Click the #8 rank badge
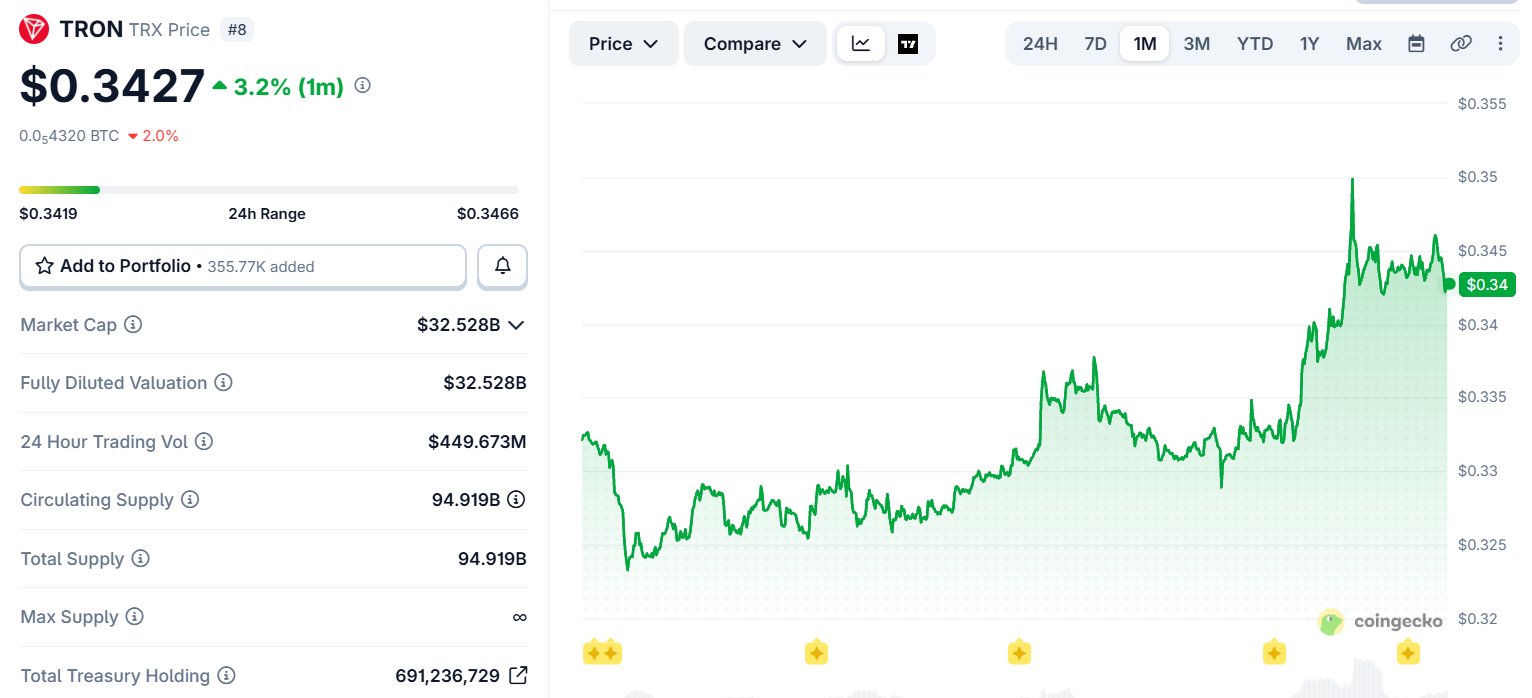The image size is (1532, 698). (237, 30)
